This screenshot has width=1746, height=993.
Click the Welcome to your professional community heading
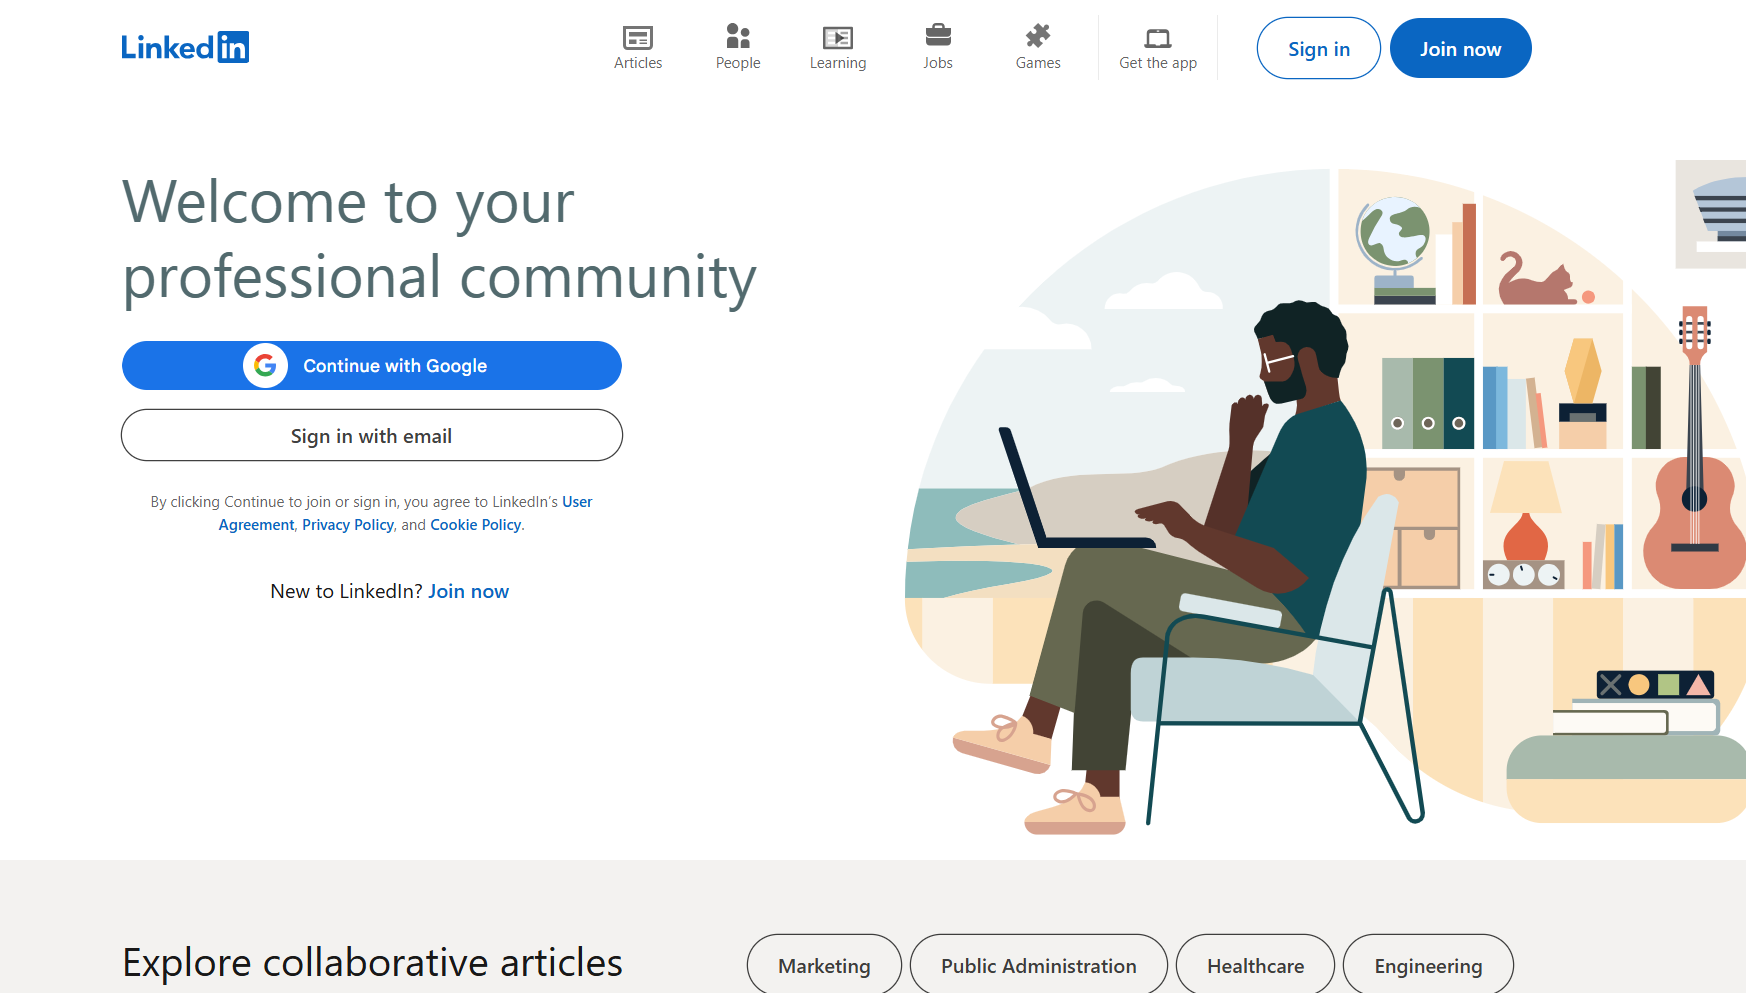[x=439, y=239]
